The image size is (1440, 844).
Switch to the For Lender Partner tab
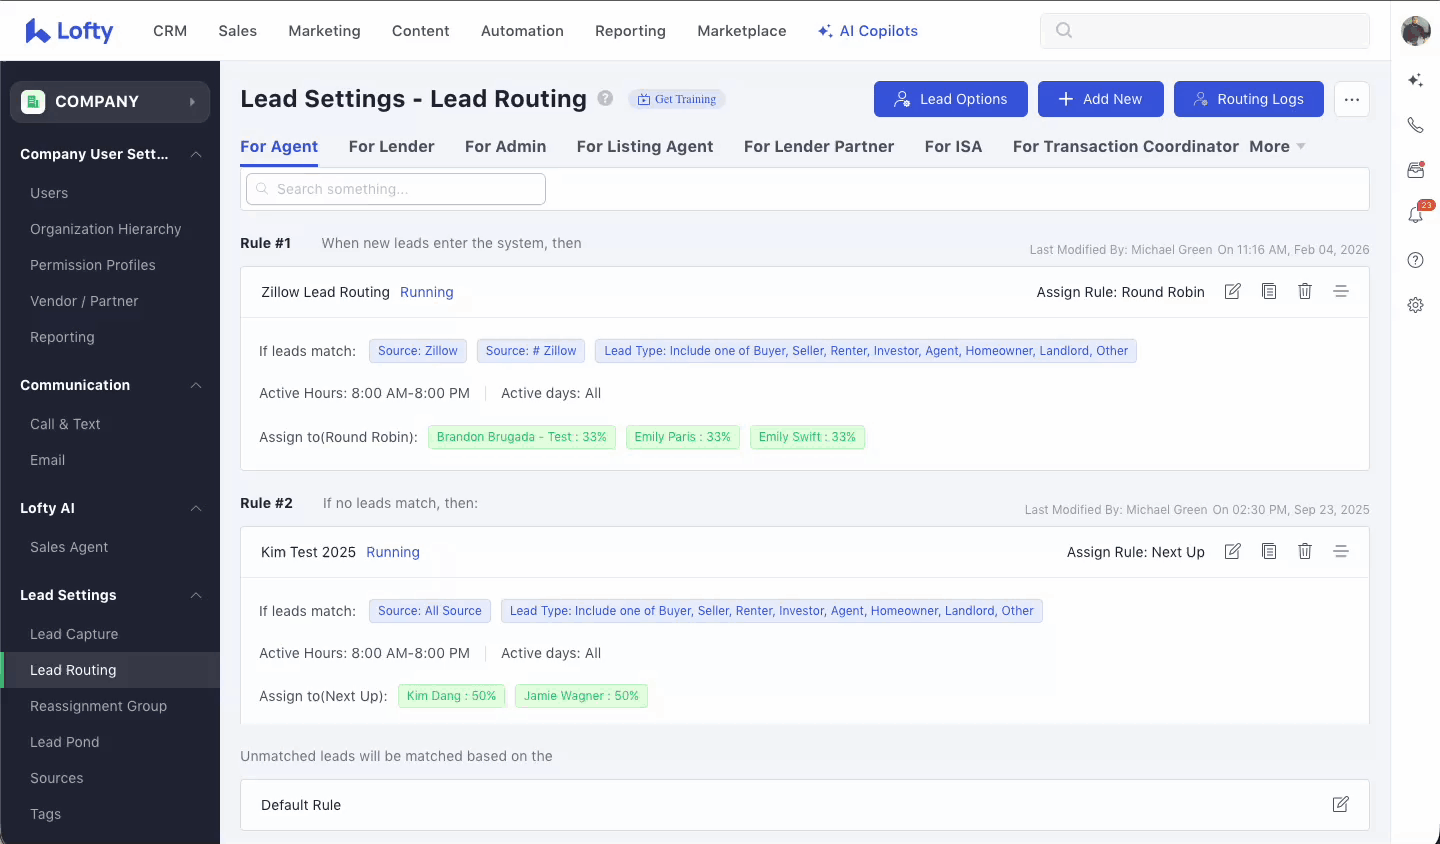819,146
